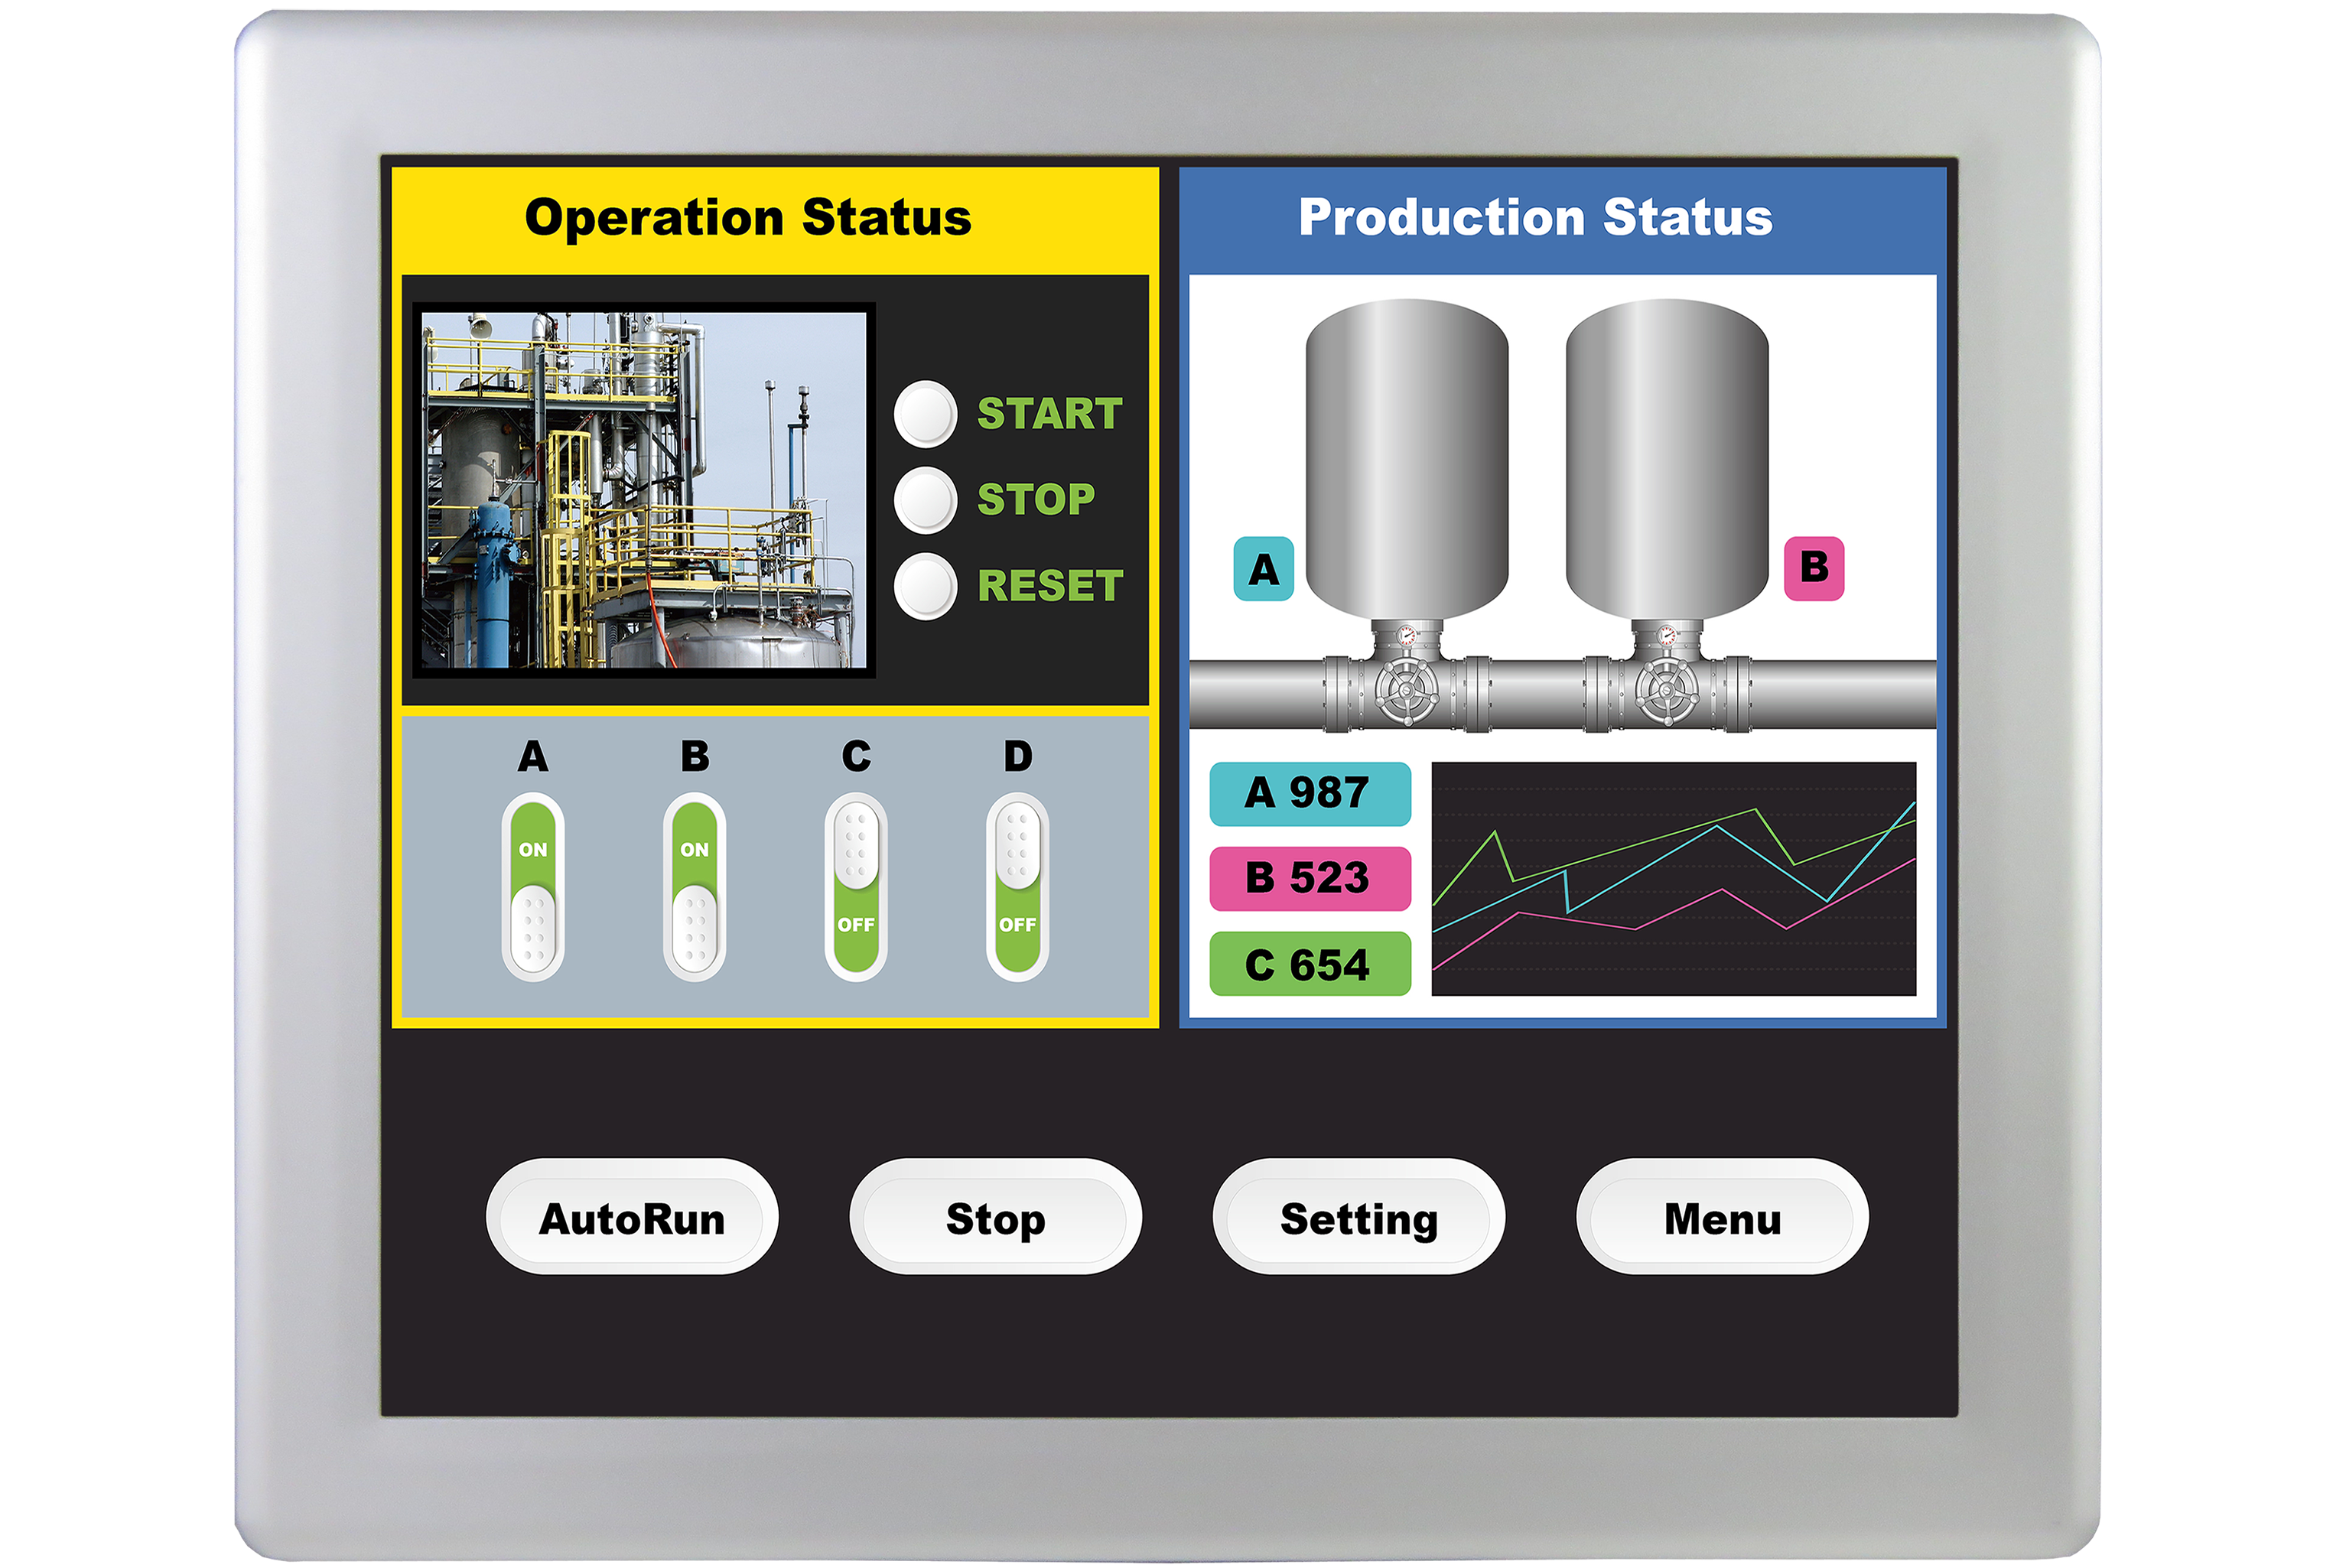The width and height of the screenshot is (2333, 1568).
Task: Turn on switch C
Action: tap(856, 888)
